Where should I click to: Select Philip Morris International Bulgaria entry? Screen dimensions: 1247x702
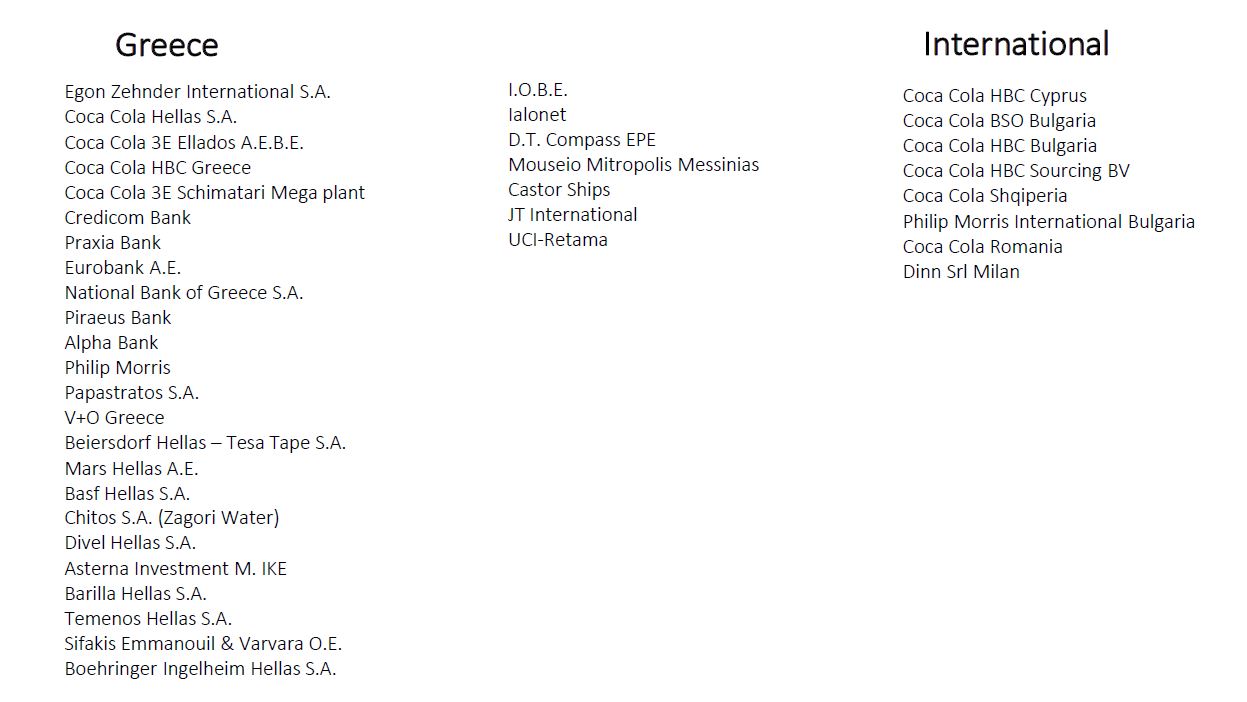(x=1048, y=222)
